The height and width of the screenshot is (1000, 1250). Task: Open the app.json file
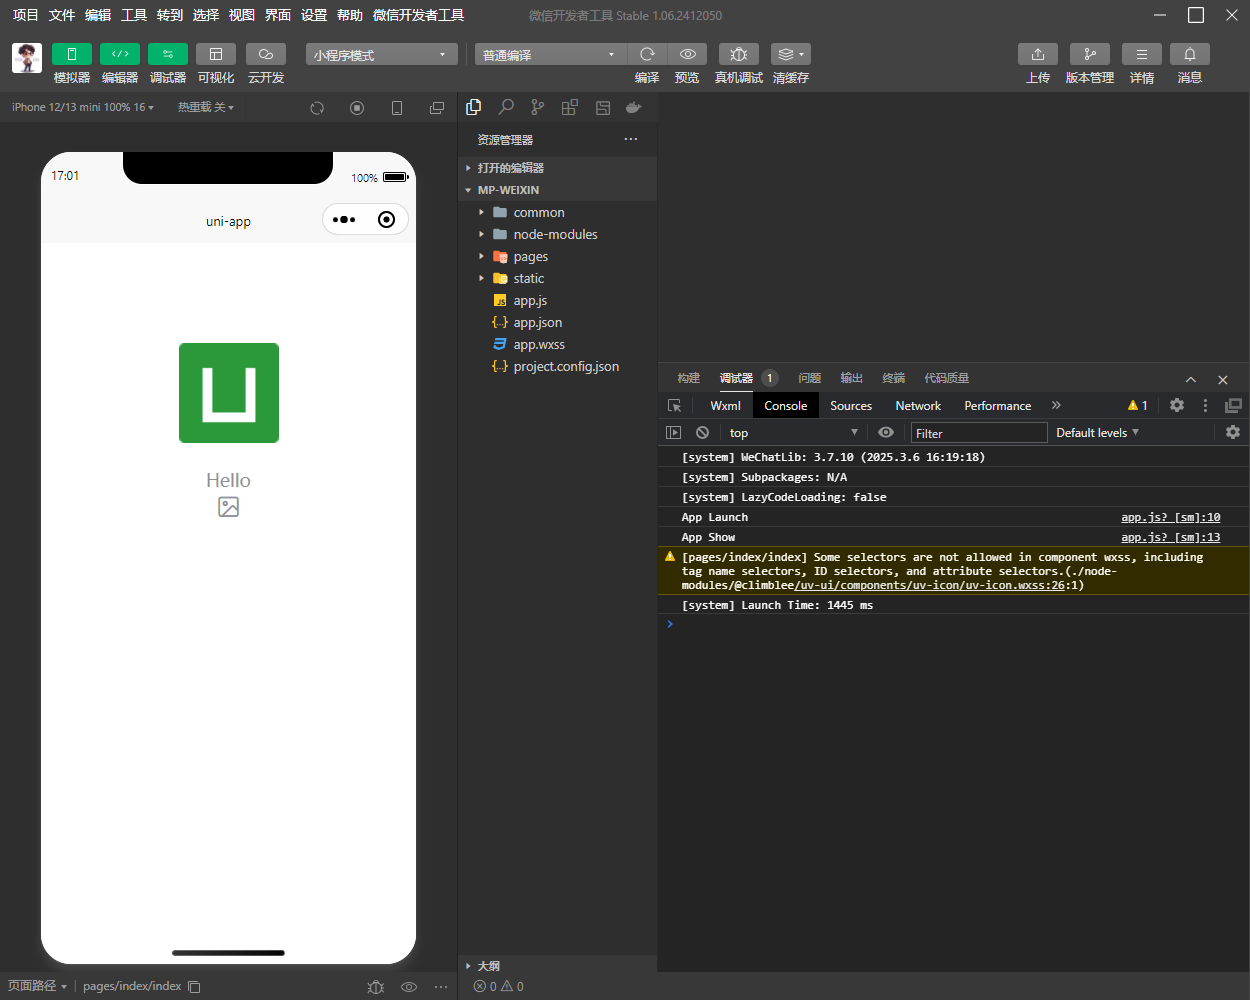point(557,322)
